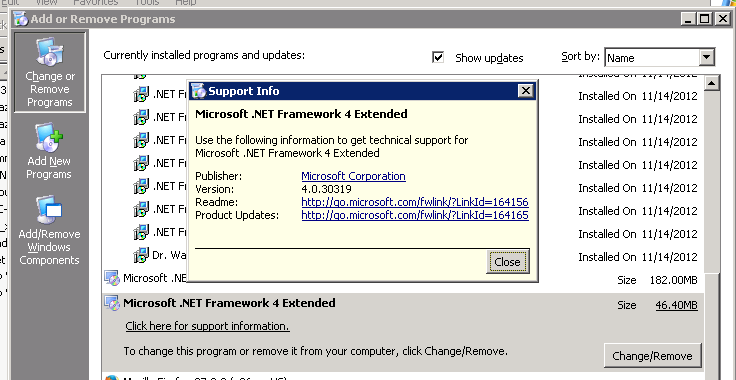Click the Change/Remove button
Viewport: 736px width, 380px height.
tap(652, 356)
